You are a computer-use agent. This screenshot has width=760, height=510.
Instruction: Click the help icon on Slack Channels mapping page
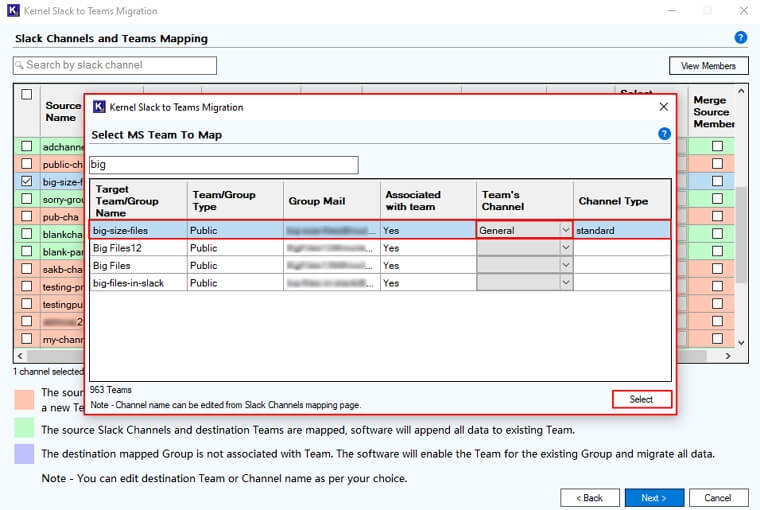pos(740,37)
